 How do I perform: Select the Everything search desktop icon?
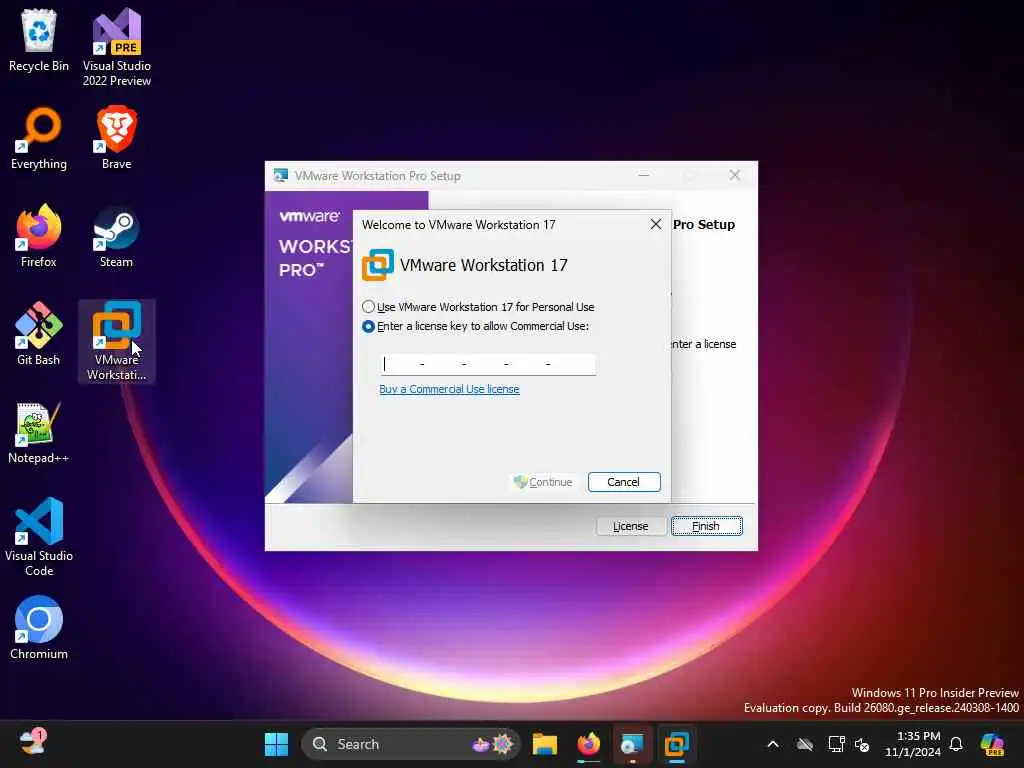tap(39, 138)
